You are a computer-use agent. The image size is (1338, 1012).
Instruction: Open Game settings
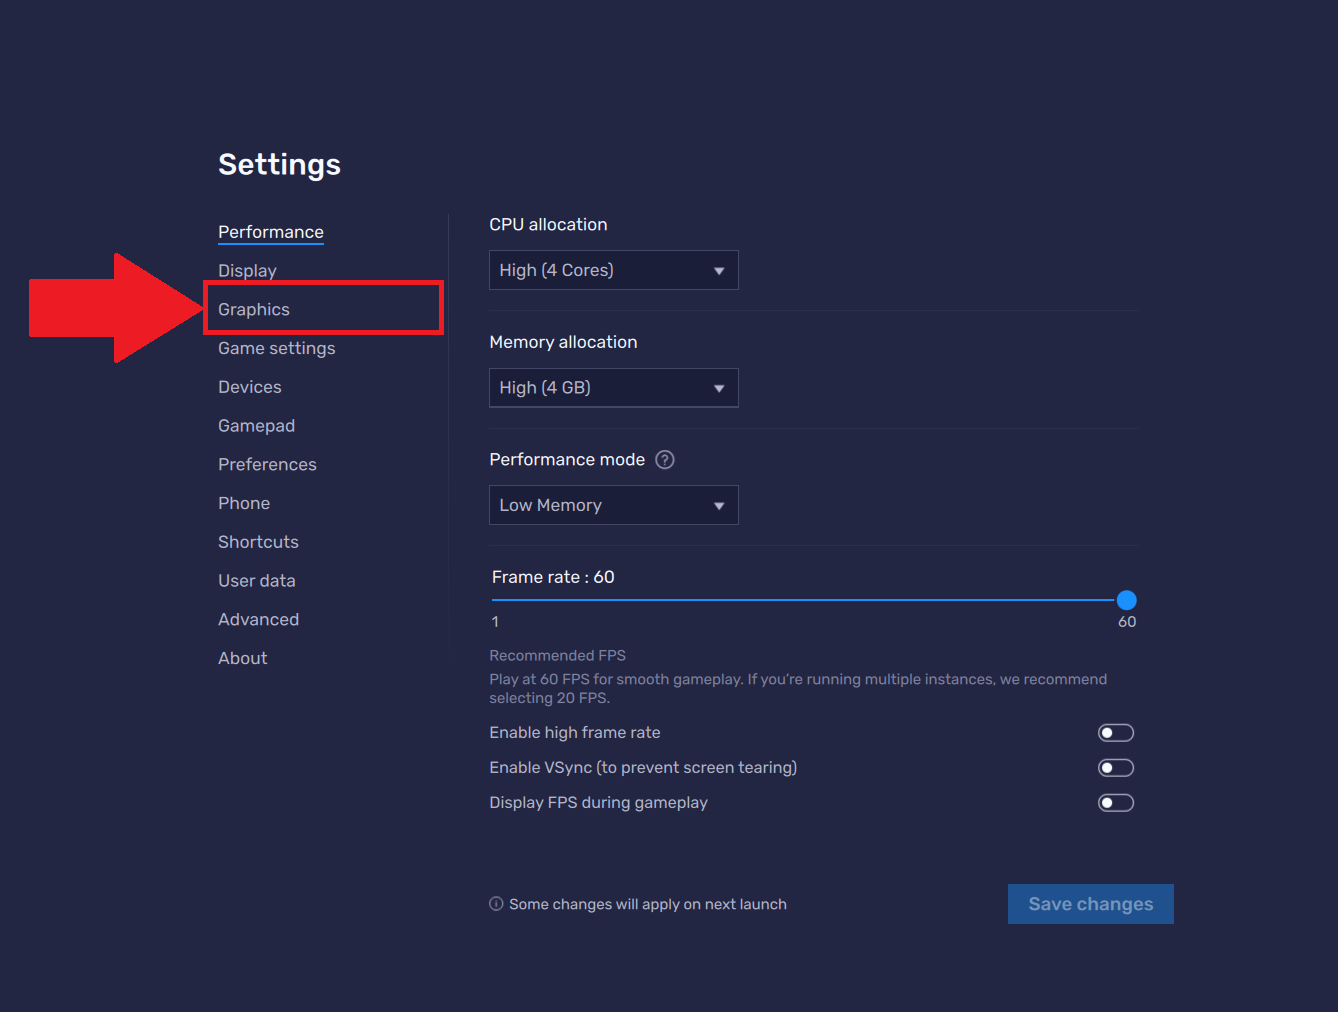click(276, 348)
